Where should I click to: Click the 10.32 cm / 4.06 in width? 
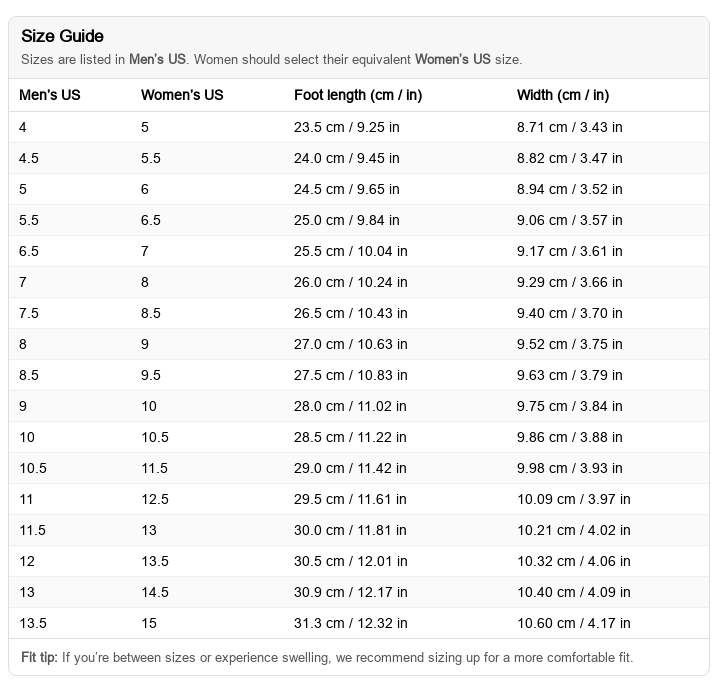coord(573,561)
